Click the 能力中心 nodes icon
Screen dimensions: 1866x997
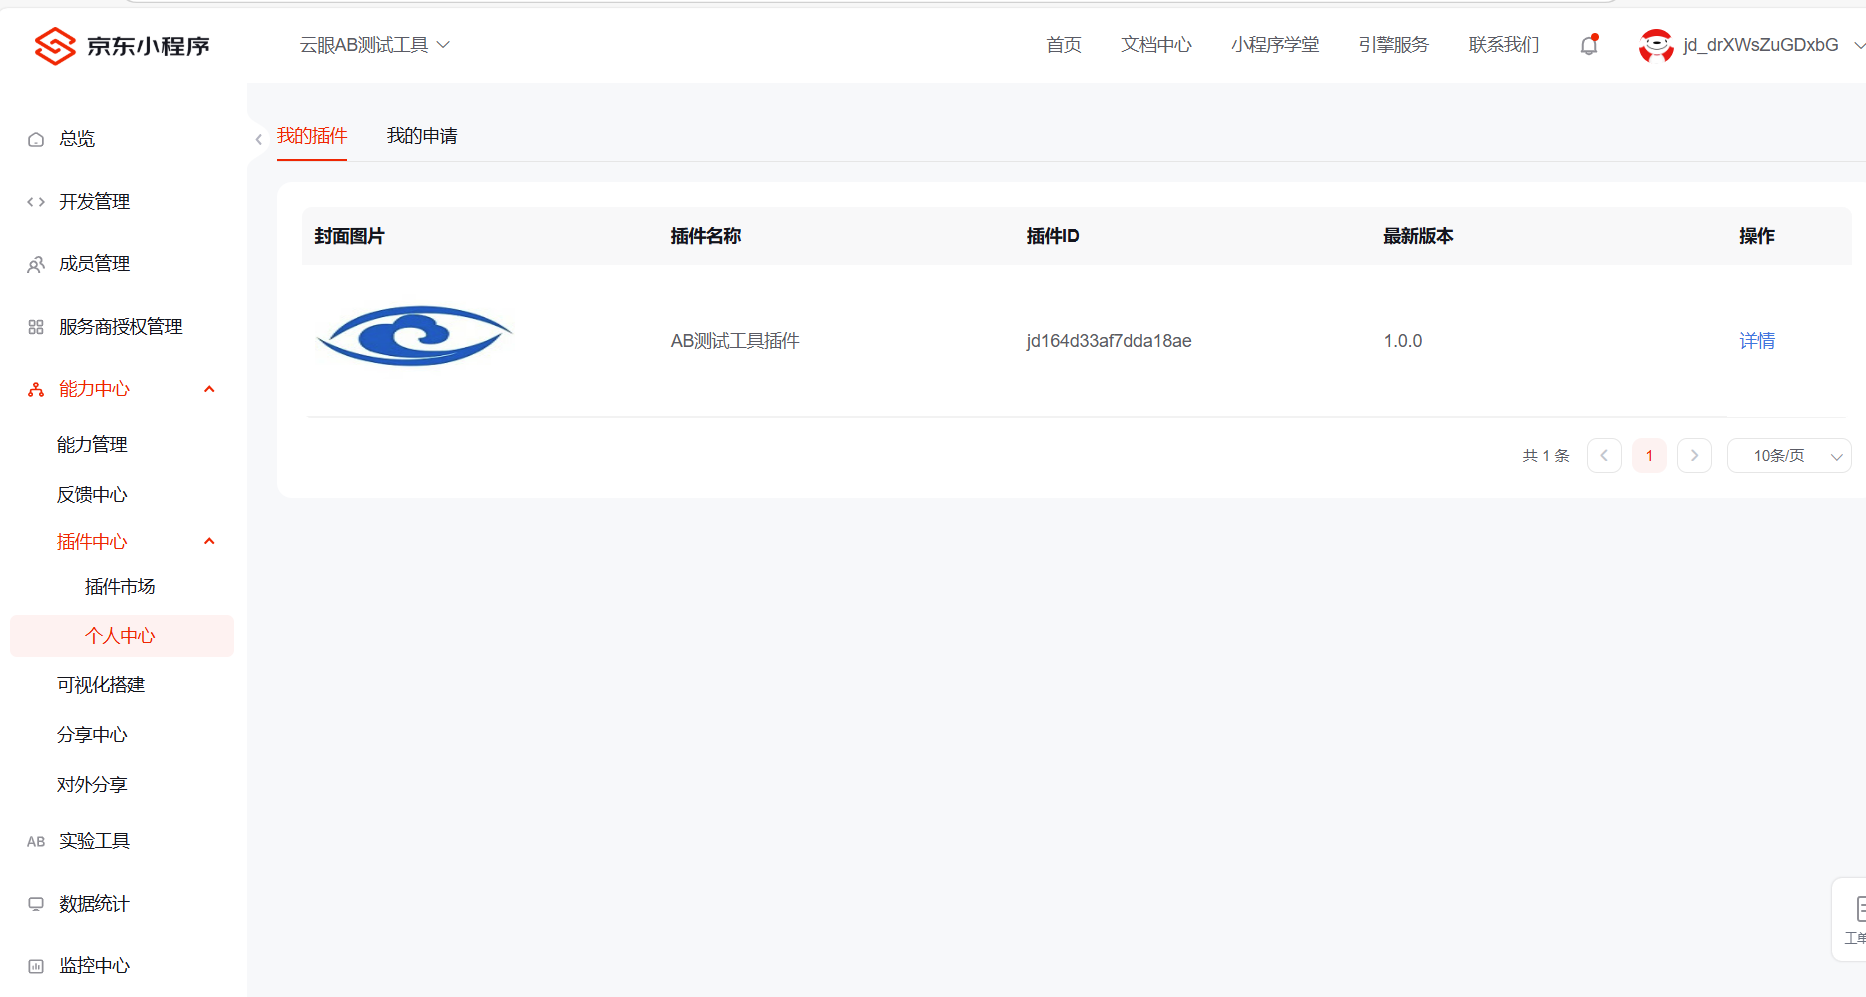tap(36, 389)
